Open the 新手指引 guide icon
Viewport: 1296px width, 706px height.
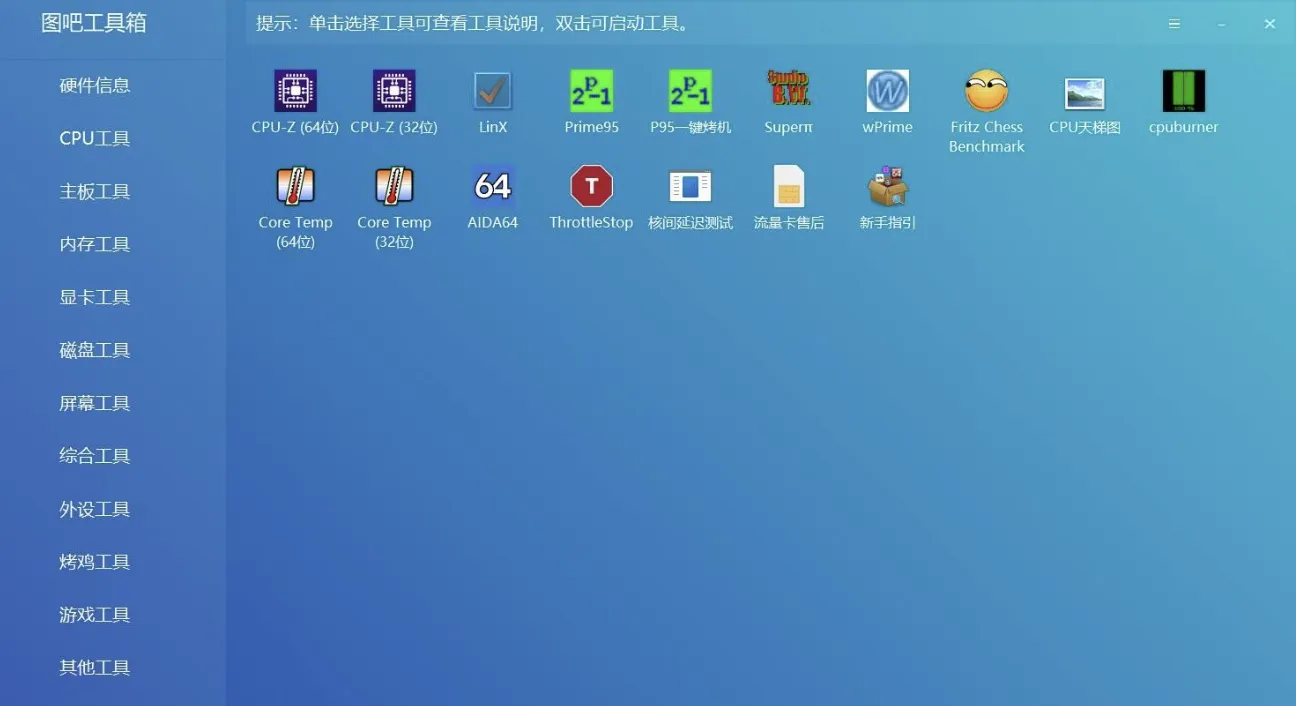(x=887, y=186)
